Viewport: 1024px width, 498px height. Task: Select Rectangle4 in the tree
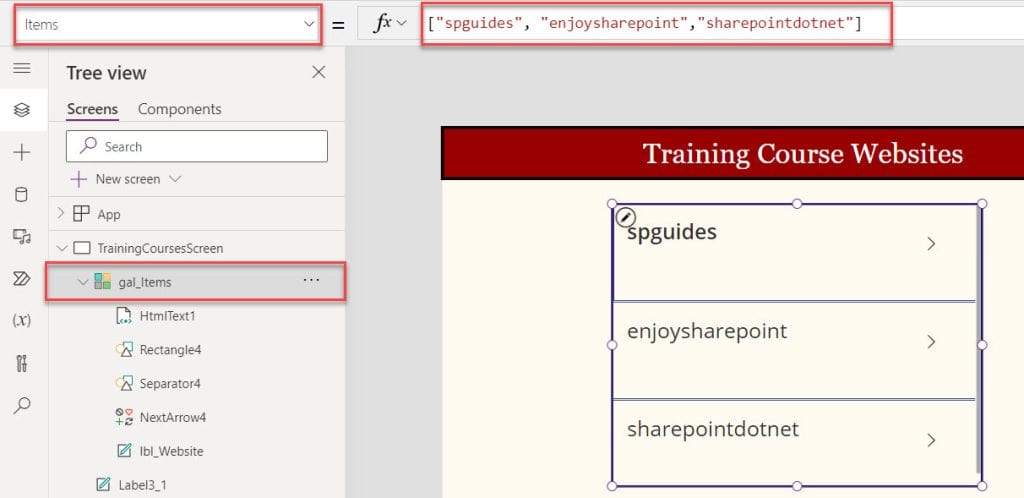(x=170, y=350)
